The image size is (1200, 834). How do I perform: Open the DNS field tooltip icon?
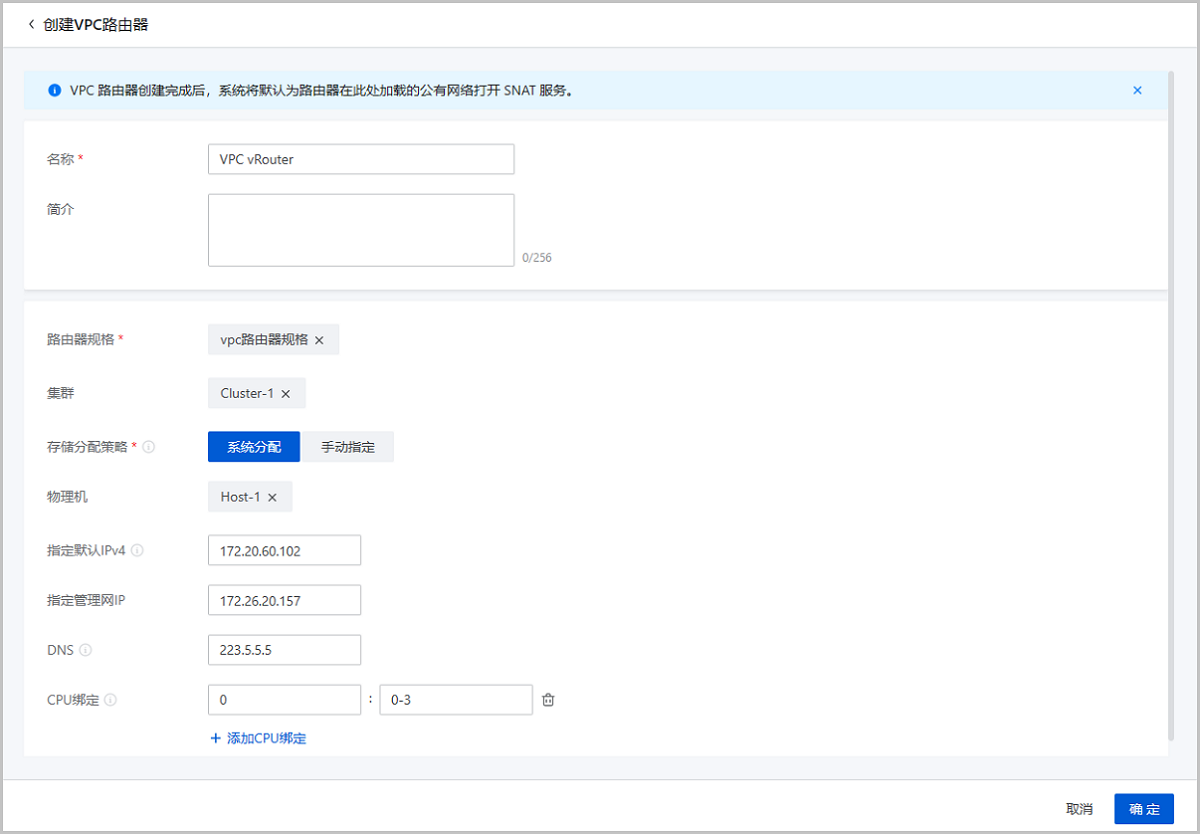[83, 649]
